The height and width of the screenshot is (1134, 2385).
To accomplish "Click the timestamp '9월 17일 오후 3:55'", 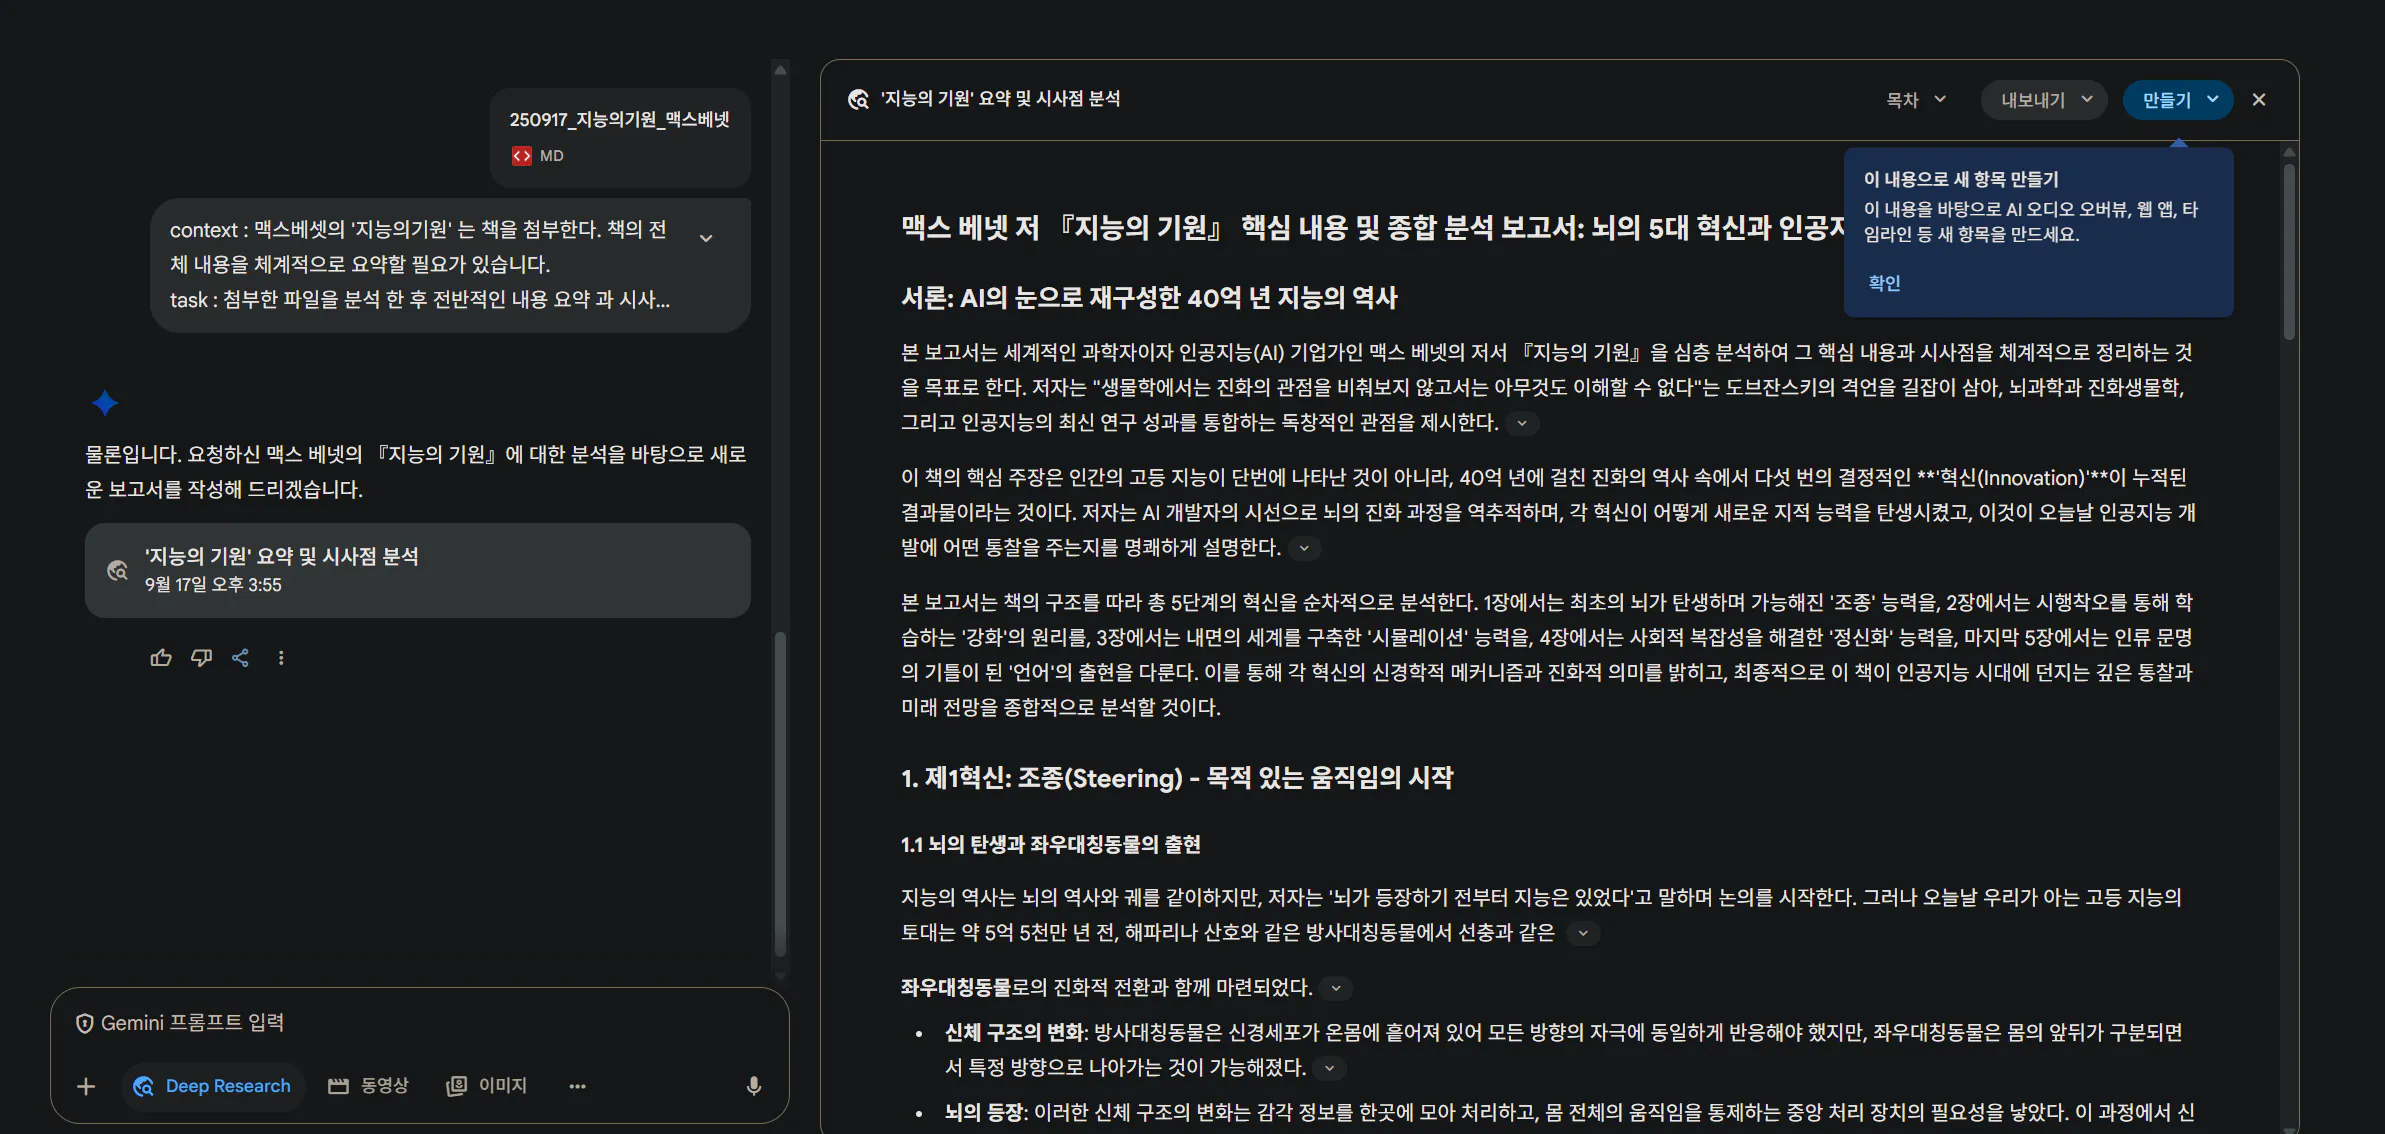I will 213,585.
